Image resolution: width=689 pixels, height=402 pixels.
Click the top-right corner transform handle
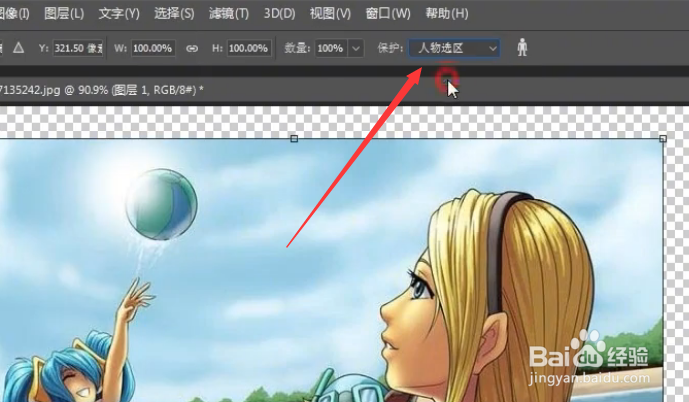pos(663,139)
